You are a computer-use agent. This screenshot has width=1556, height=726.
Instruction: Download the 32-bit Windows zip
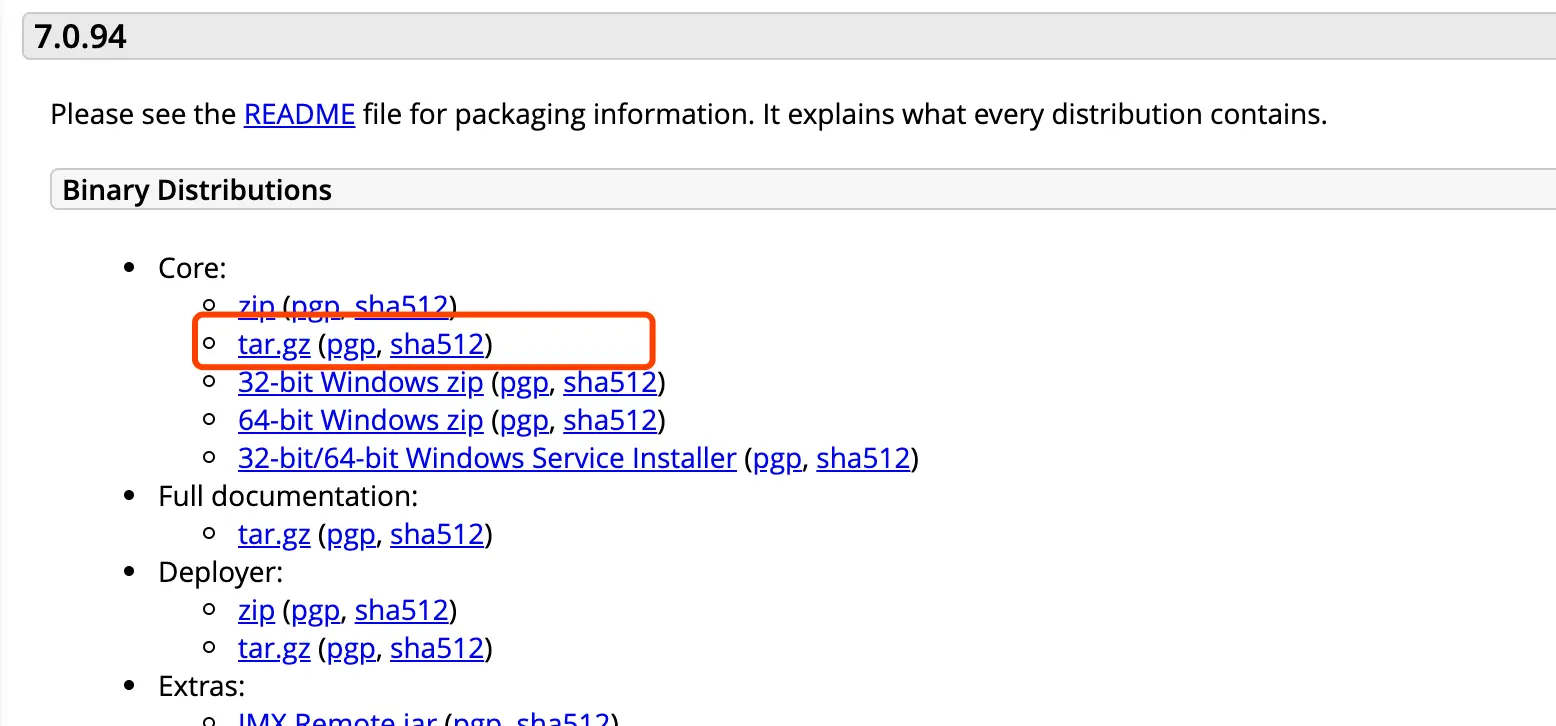click(x=360, y=383)
